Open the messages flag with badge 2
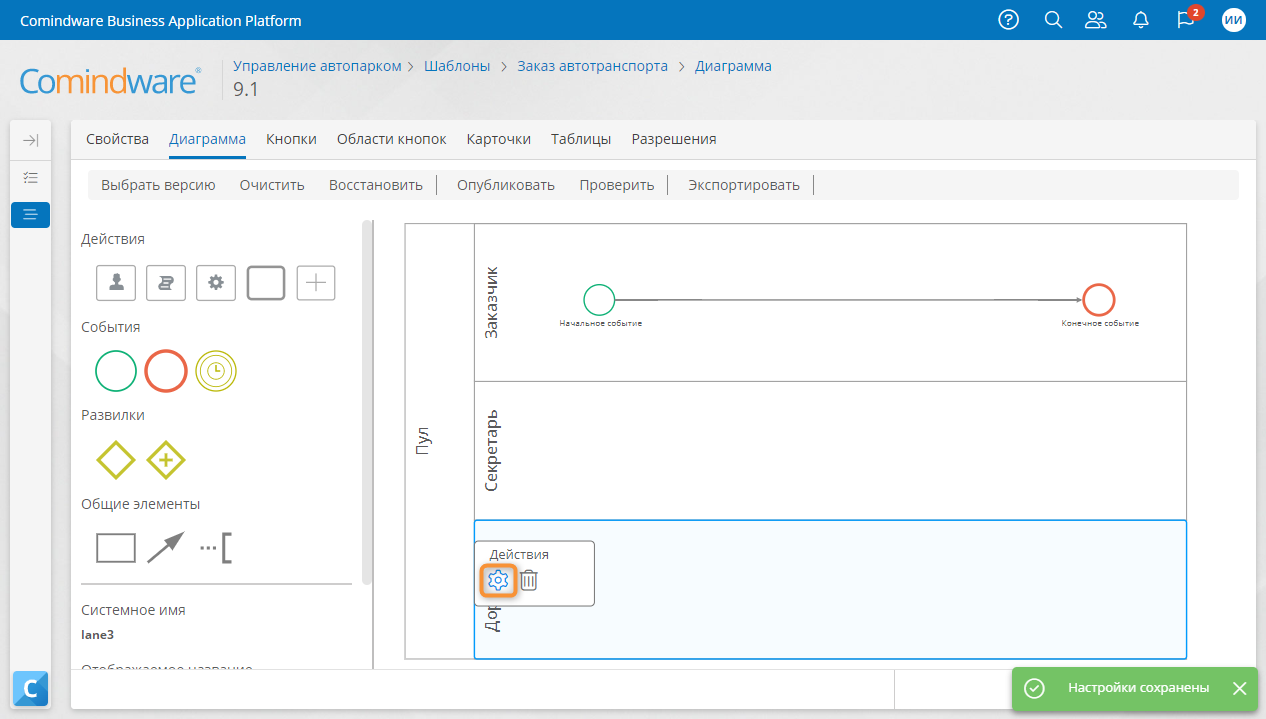This screenshot has width=1266, height=719. (x=1187, y=19)
